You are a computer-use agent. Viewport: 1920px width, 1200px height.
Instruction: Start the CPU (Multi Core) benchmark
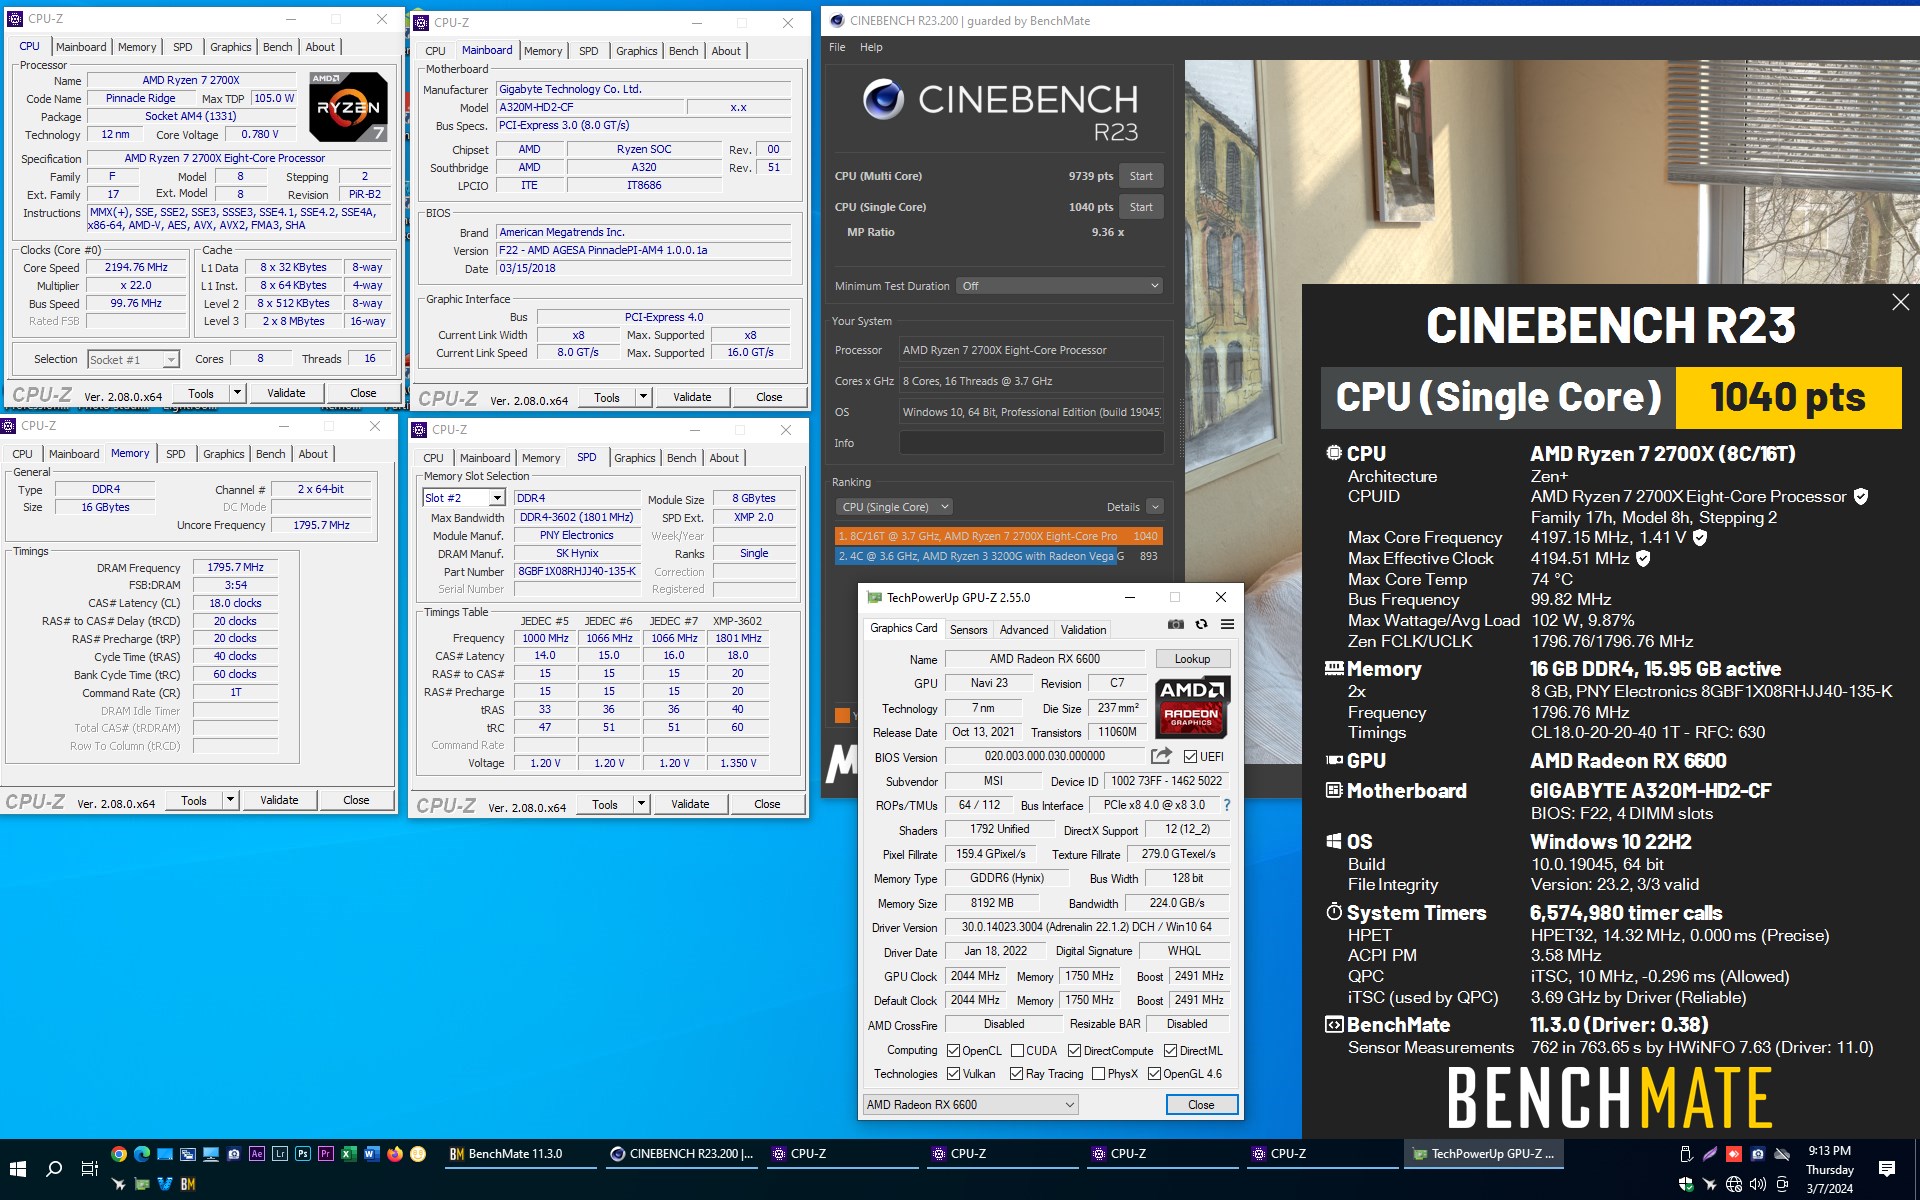[1141, 176]
